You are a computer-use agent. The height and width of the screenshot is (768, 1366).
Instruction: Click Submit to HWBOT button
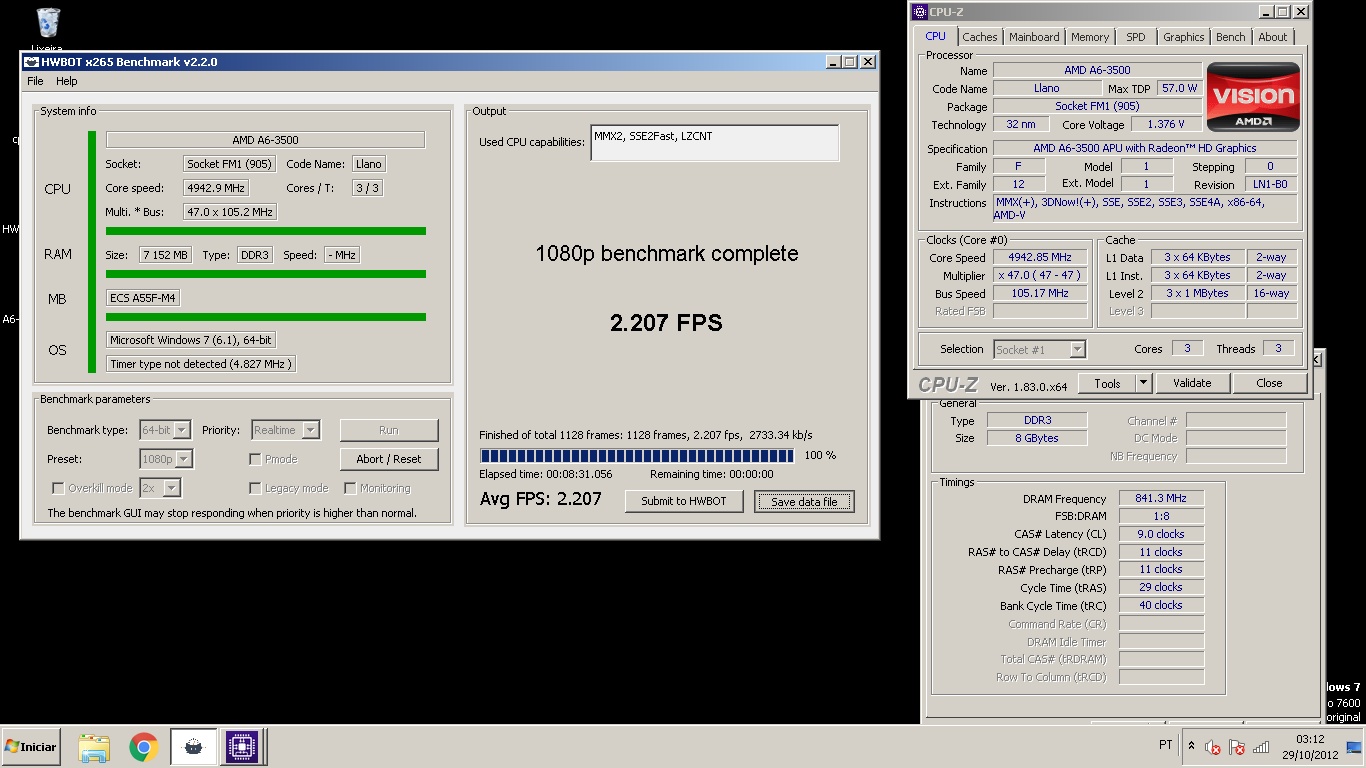[684, 501]
